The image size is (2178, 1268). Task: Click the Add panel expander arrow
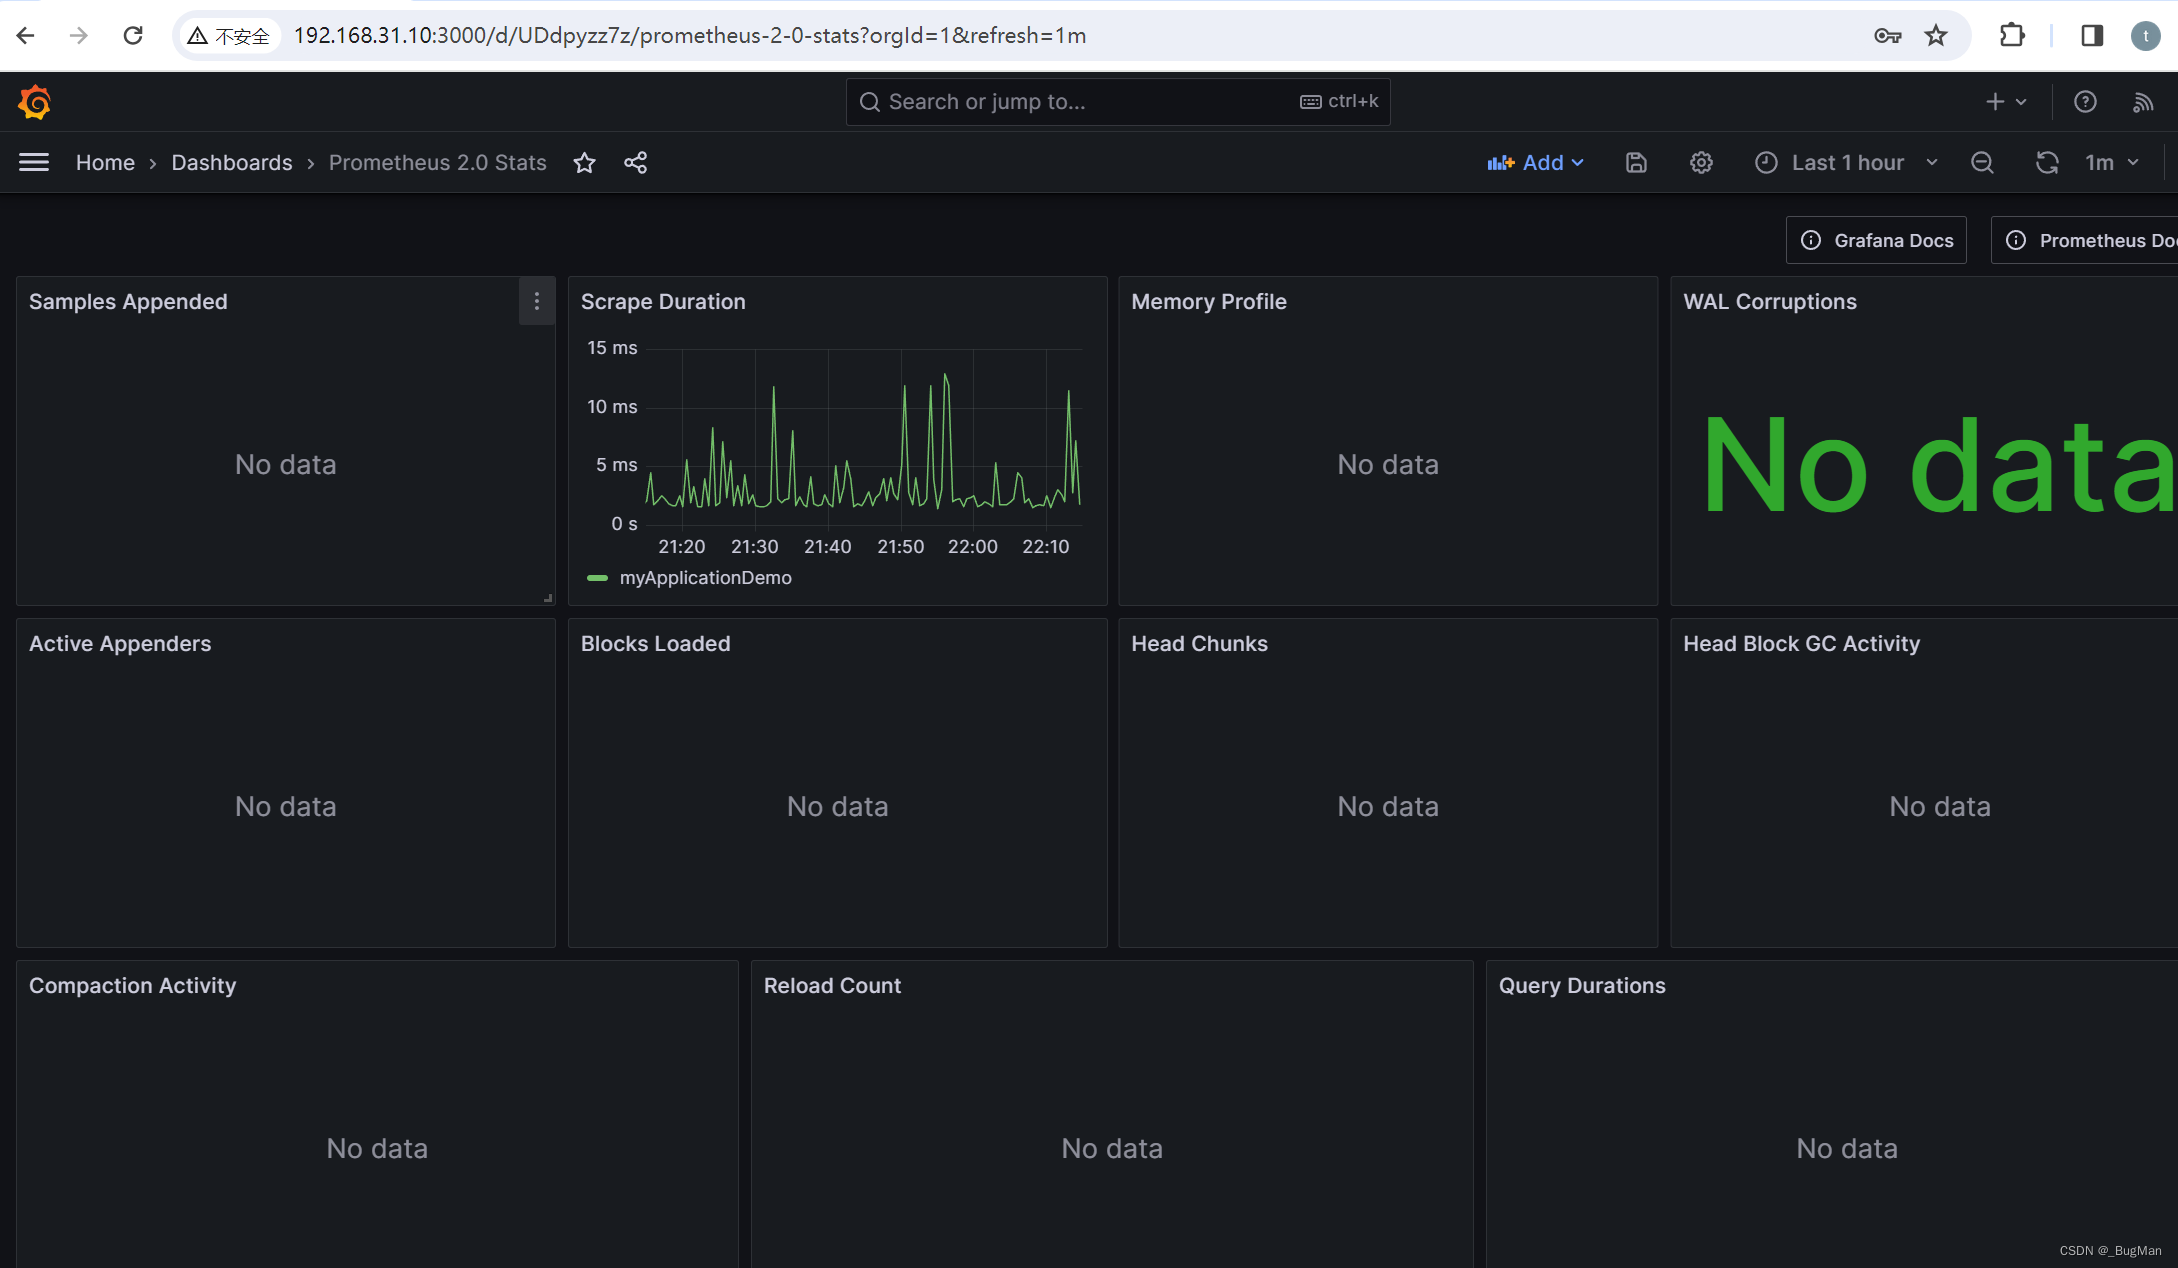tap(1580, 162)
